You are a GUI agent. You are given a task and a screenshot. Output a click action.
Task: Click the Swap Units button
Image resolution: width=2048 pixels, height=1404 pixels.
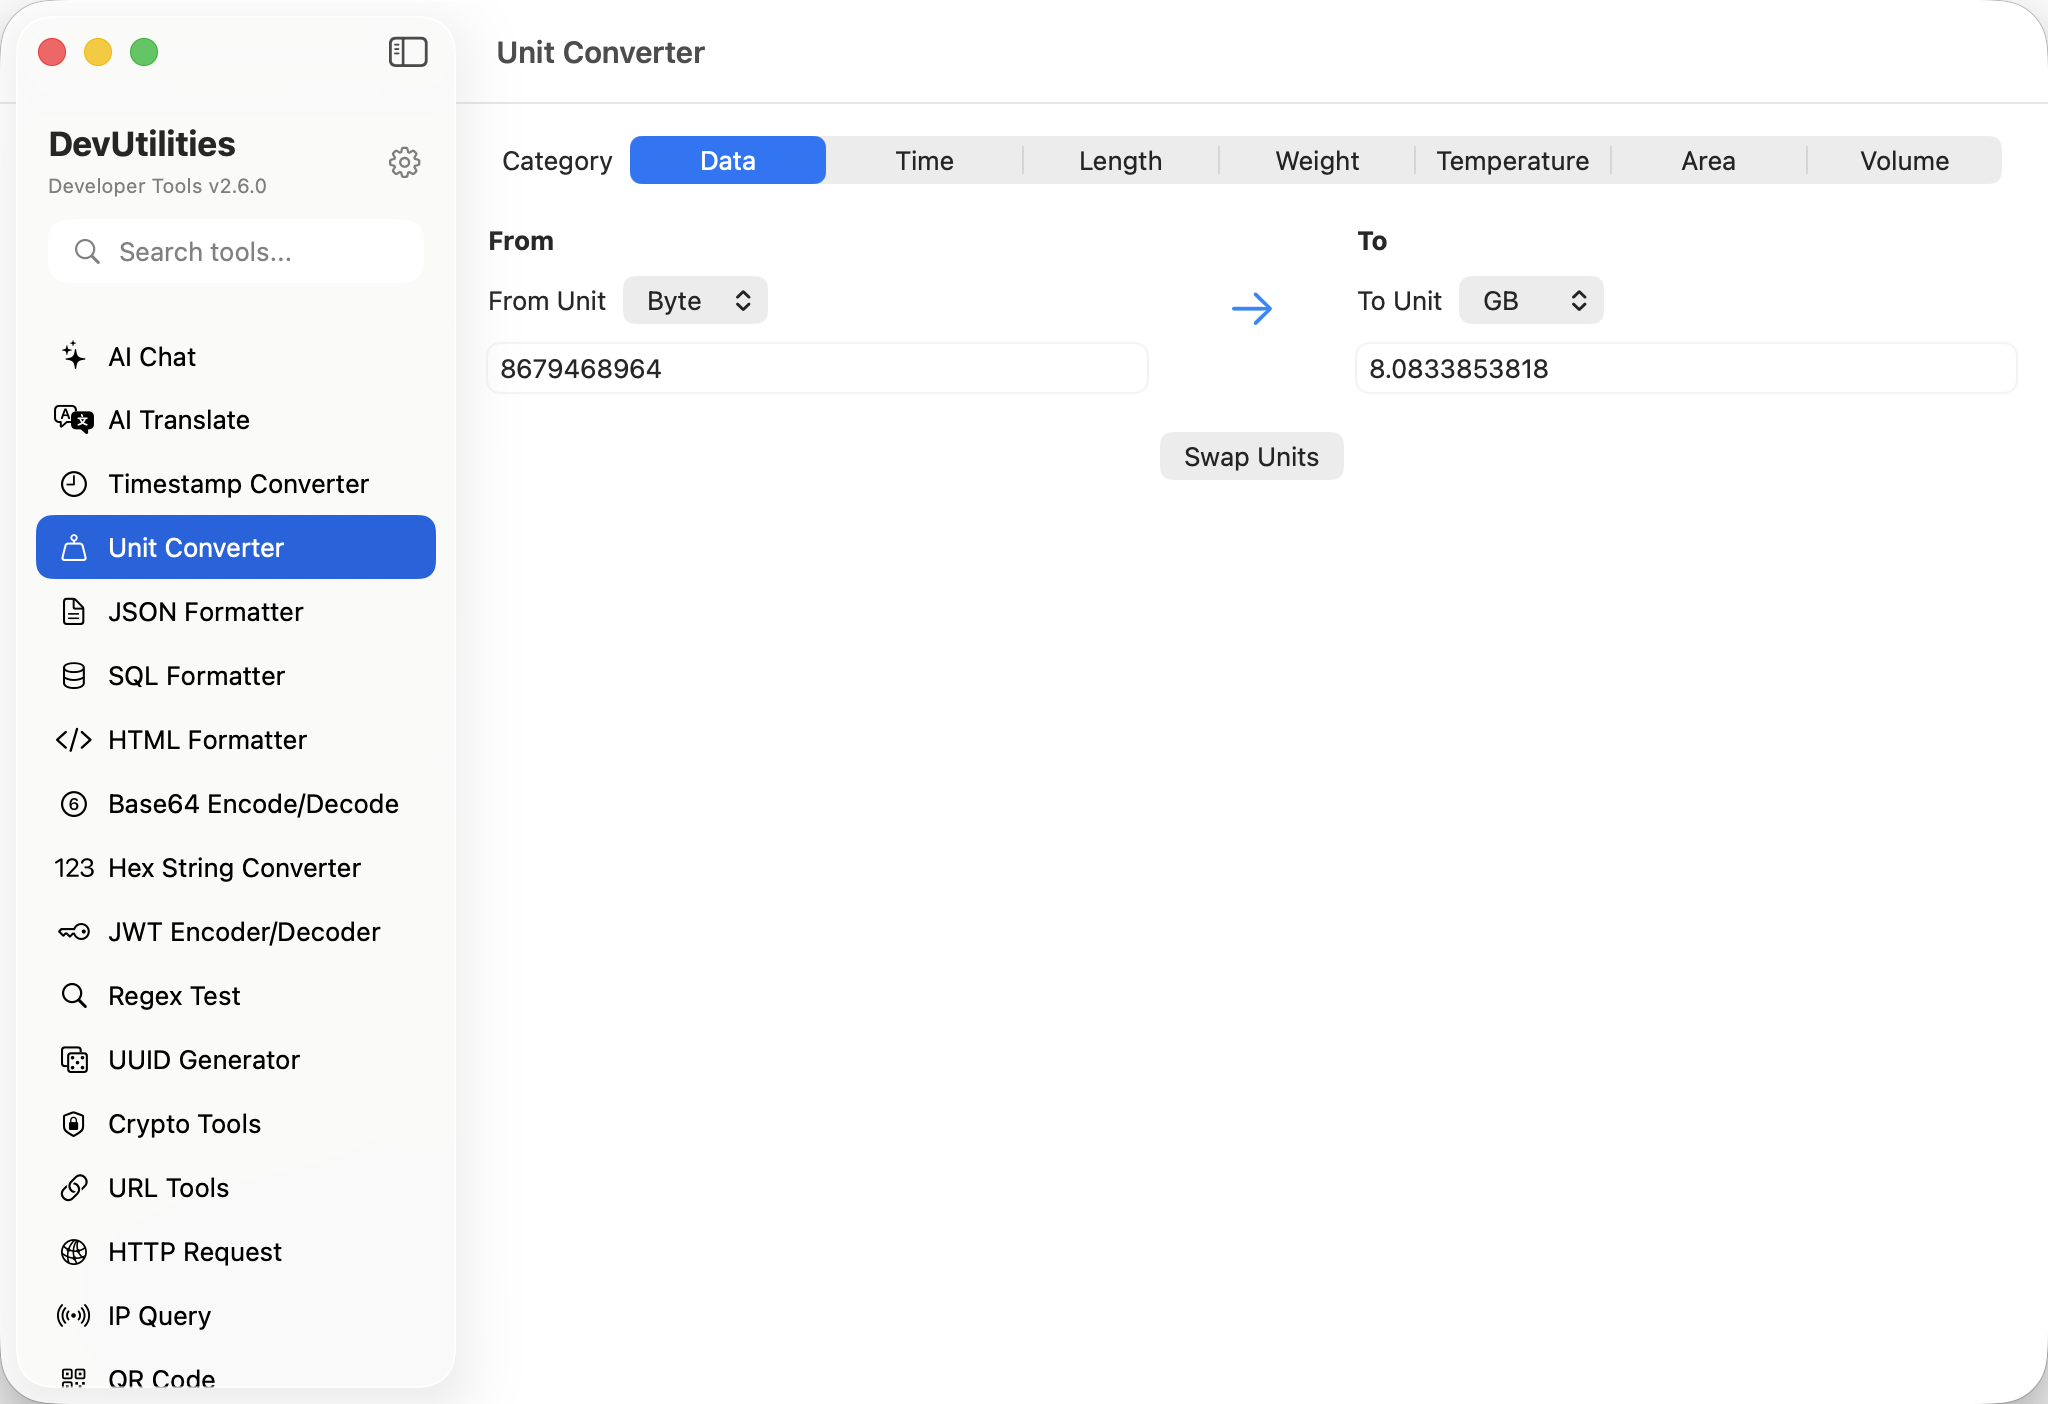(1251, 456)
